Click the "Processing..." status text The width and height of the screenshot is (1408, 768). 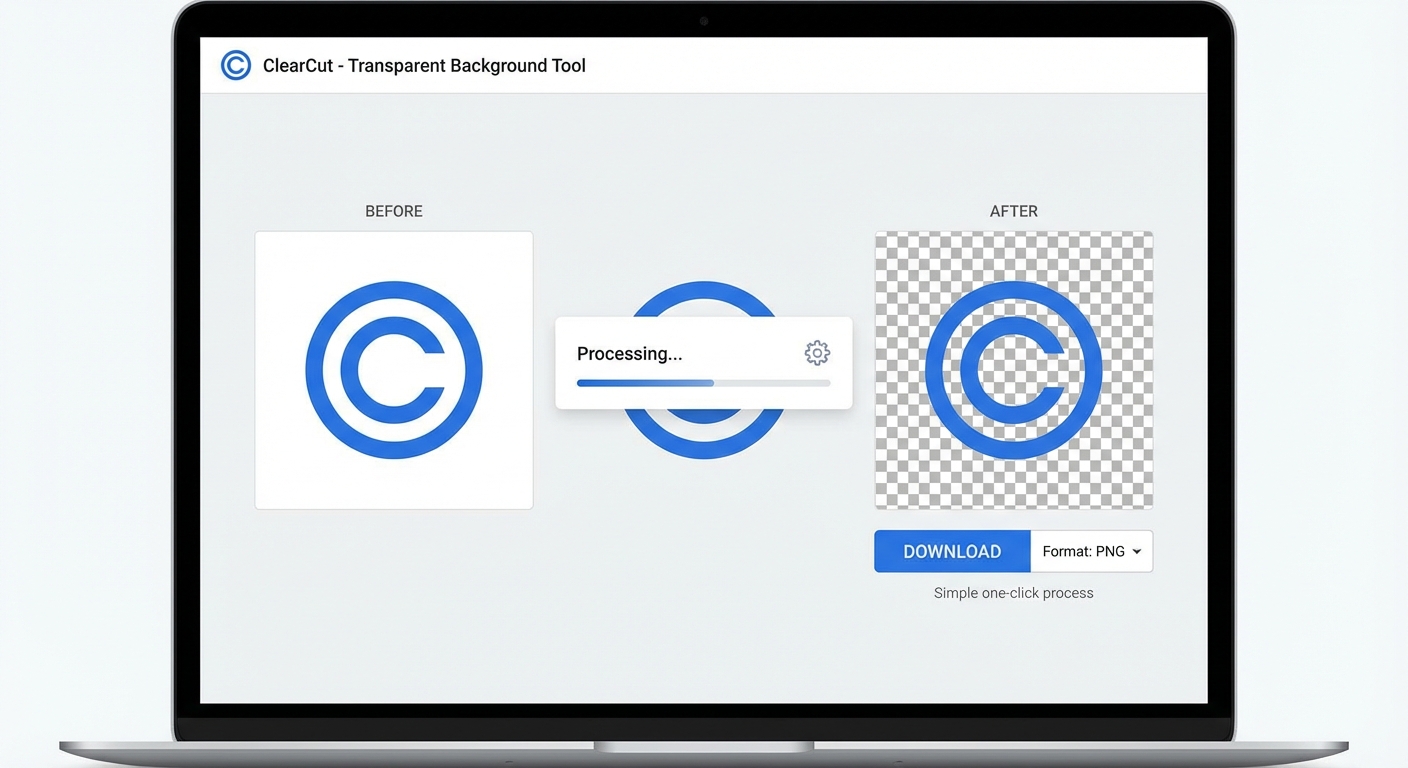pos(629,354)
